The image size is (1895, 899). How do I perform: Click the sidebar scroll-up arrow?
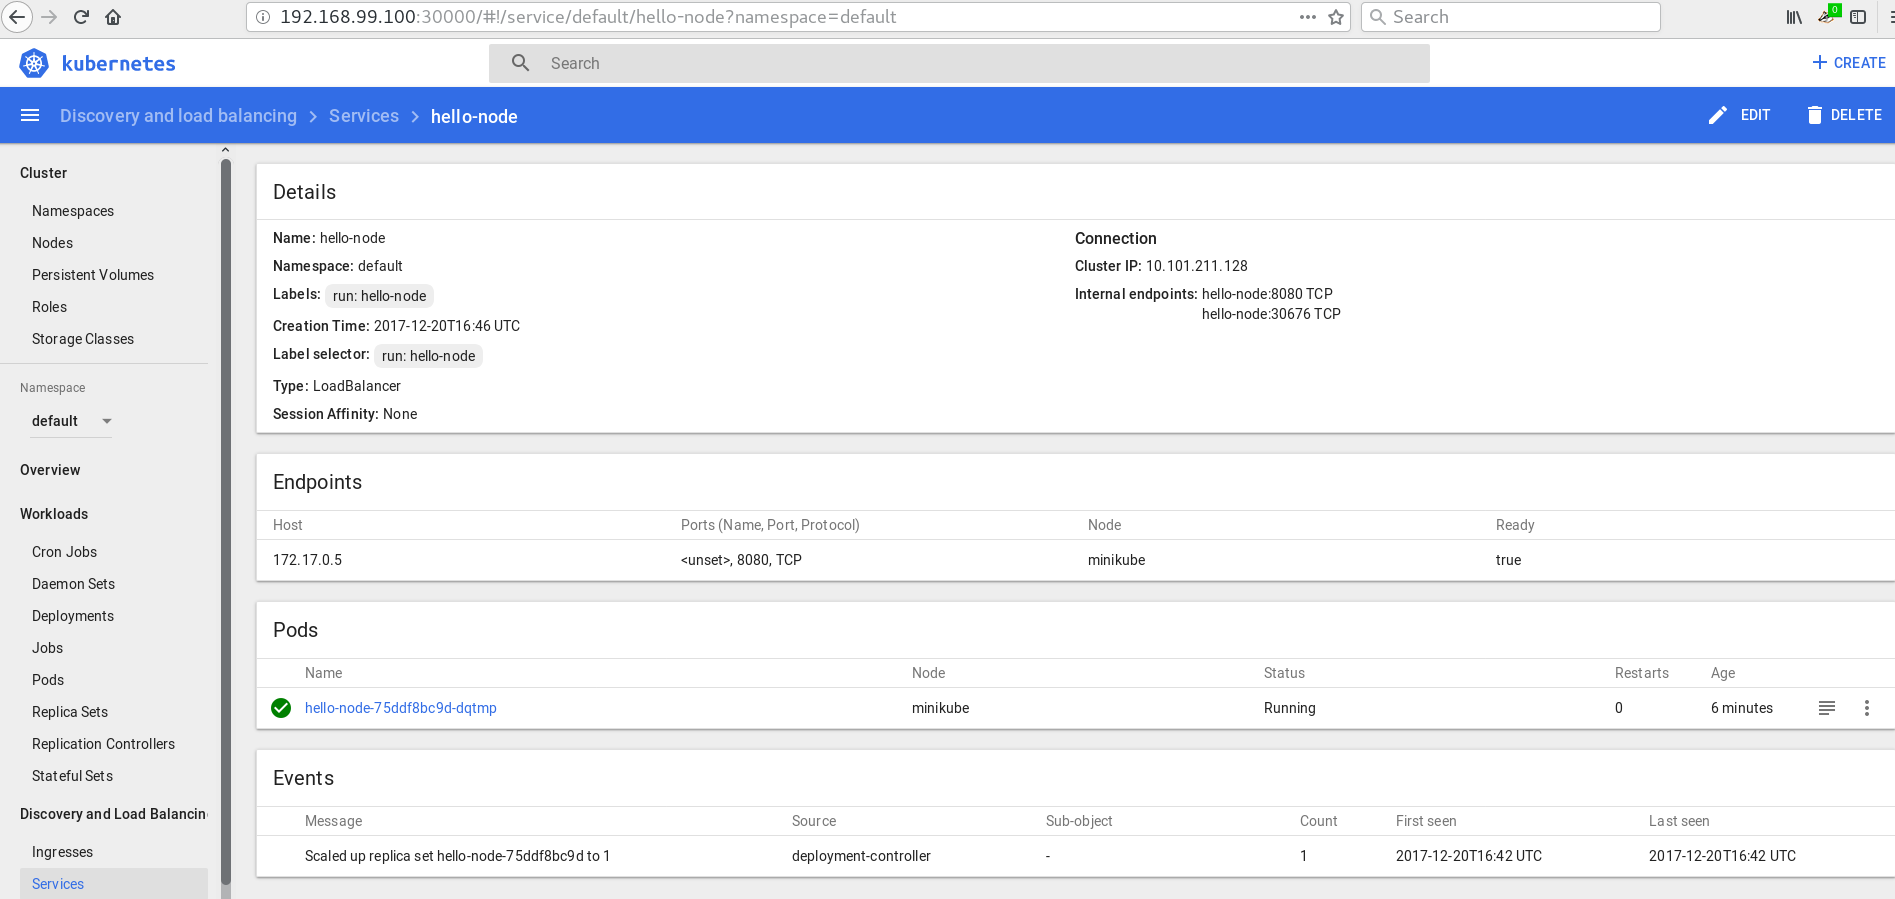point(225,150)
